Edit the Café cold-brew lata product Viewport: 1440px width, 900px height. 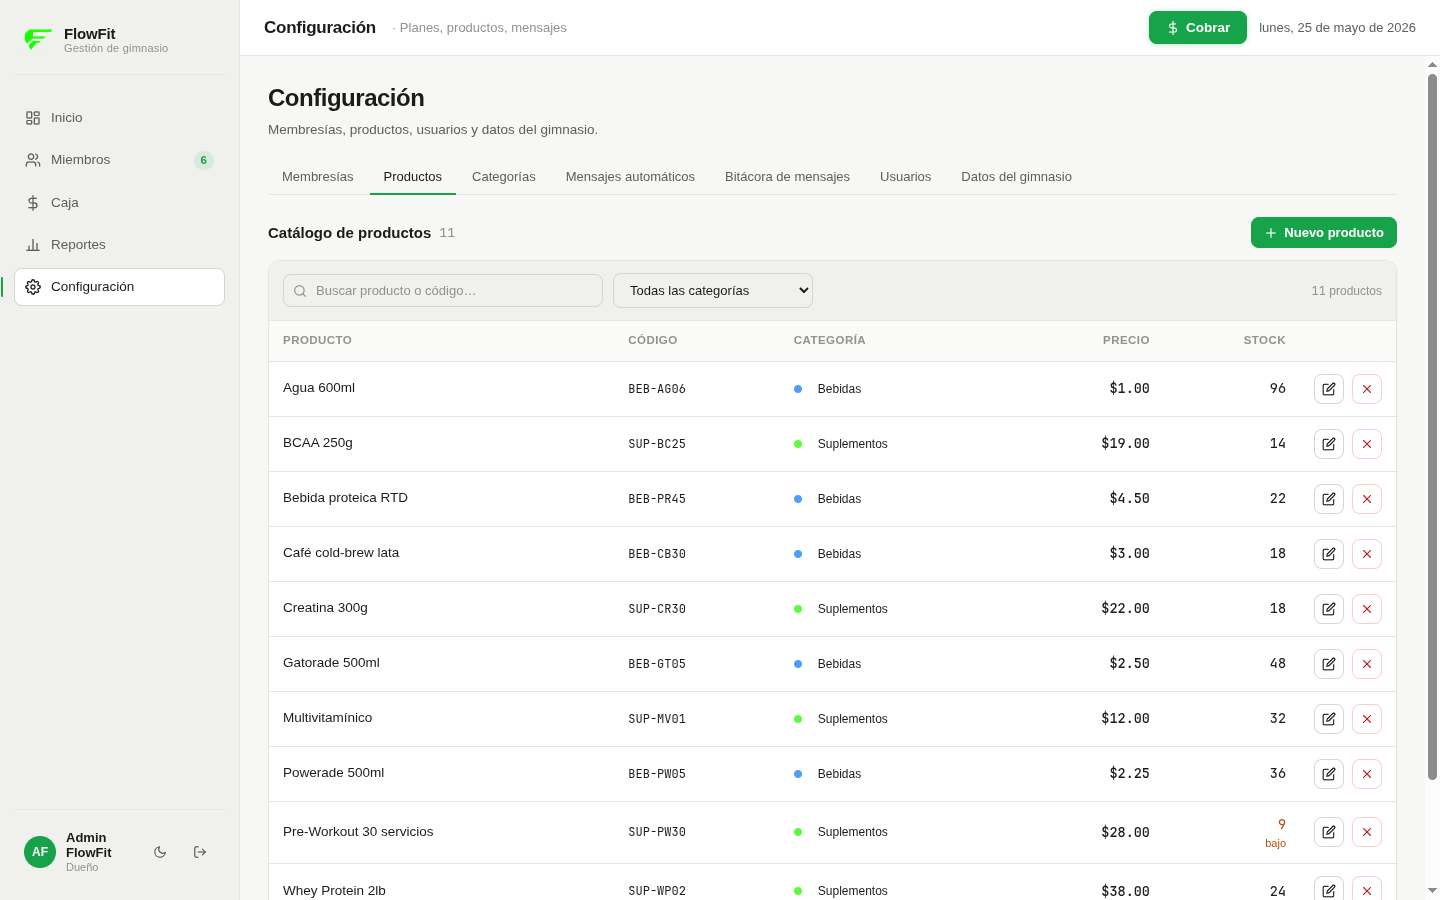(x=1328, y=554)
